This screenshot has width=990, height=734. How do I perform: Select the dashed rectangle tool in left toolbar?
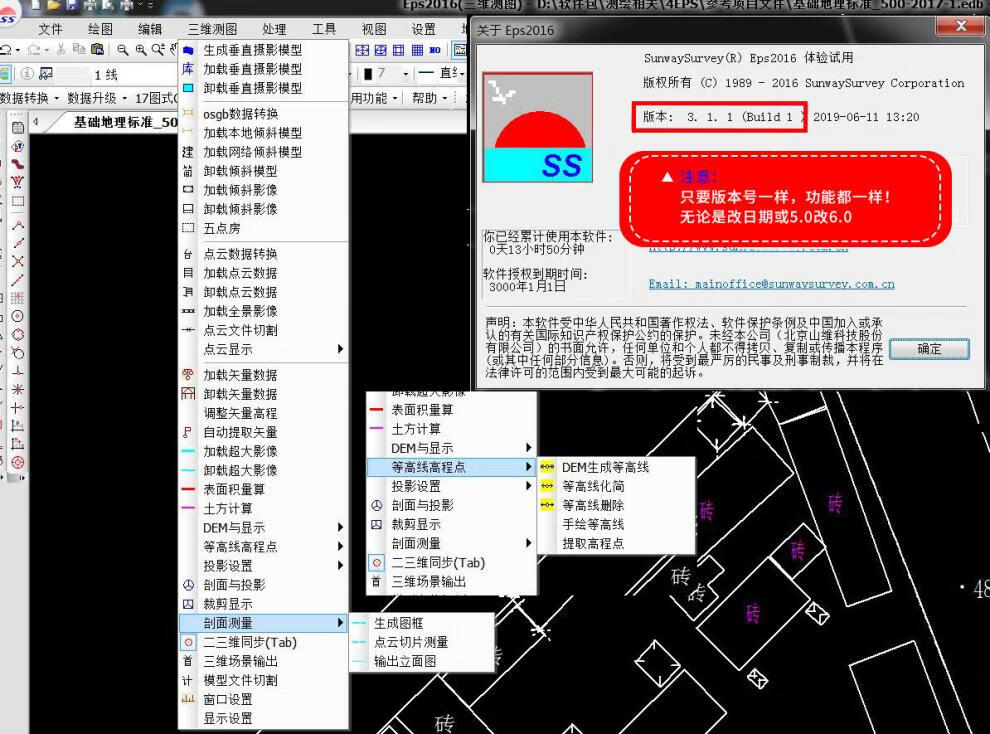[18, 201]
